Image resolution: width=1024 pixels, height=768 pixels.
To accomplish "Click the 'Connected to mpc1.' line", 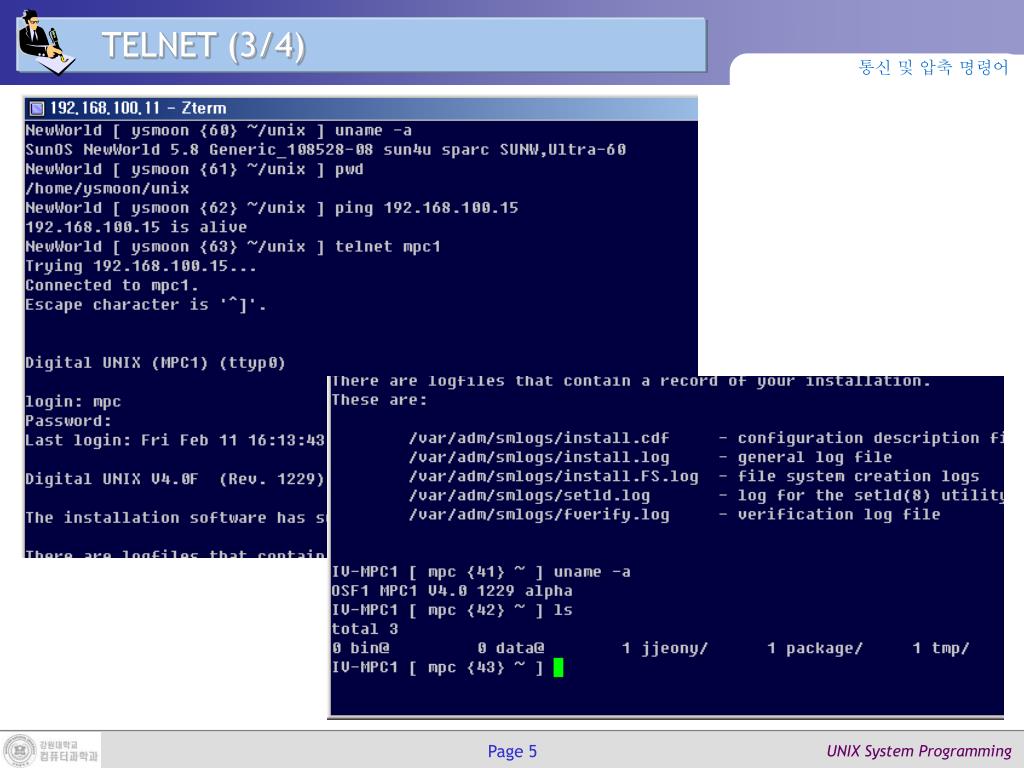I will point(112,285).
